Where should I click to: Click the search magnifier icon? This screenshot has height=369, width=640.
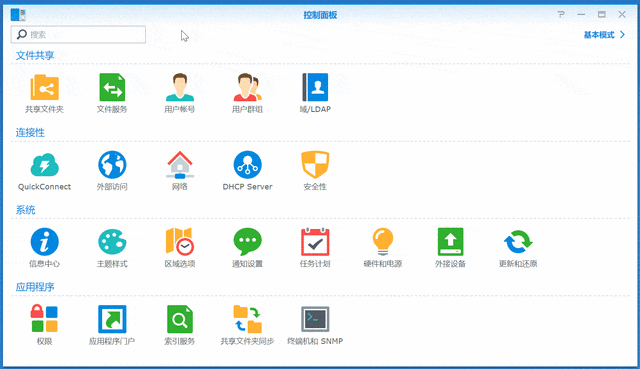coord(22,35)
